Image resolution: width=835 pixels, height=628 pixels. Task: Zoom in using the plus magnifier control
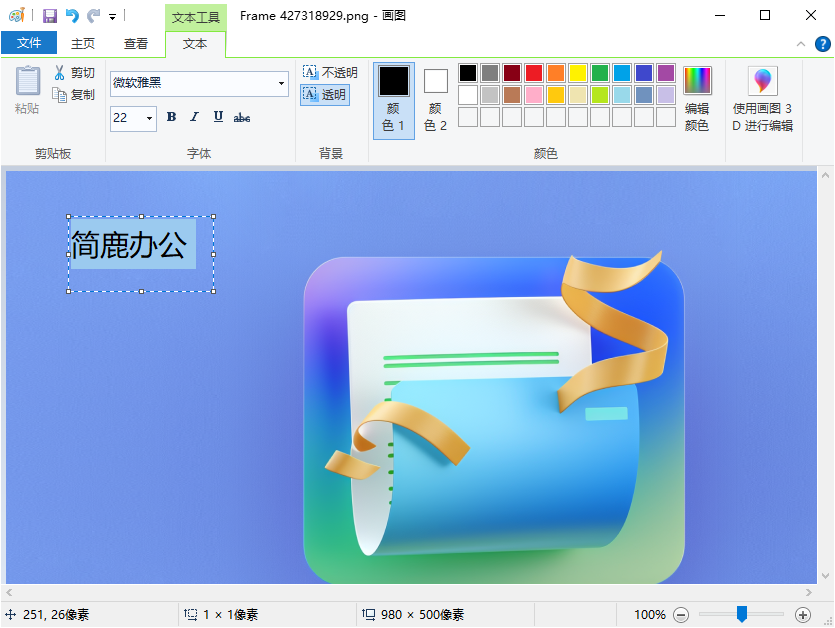(x=802, y=615)
